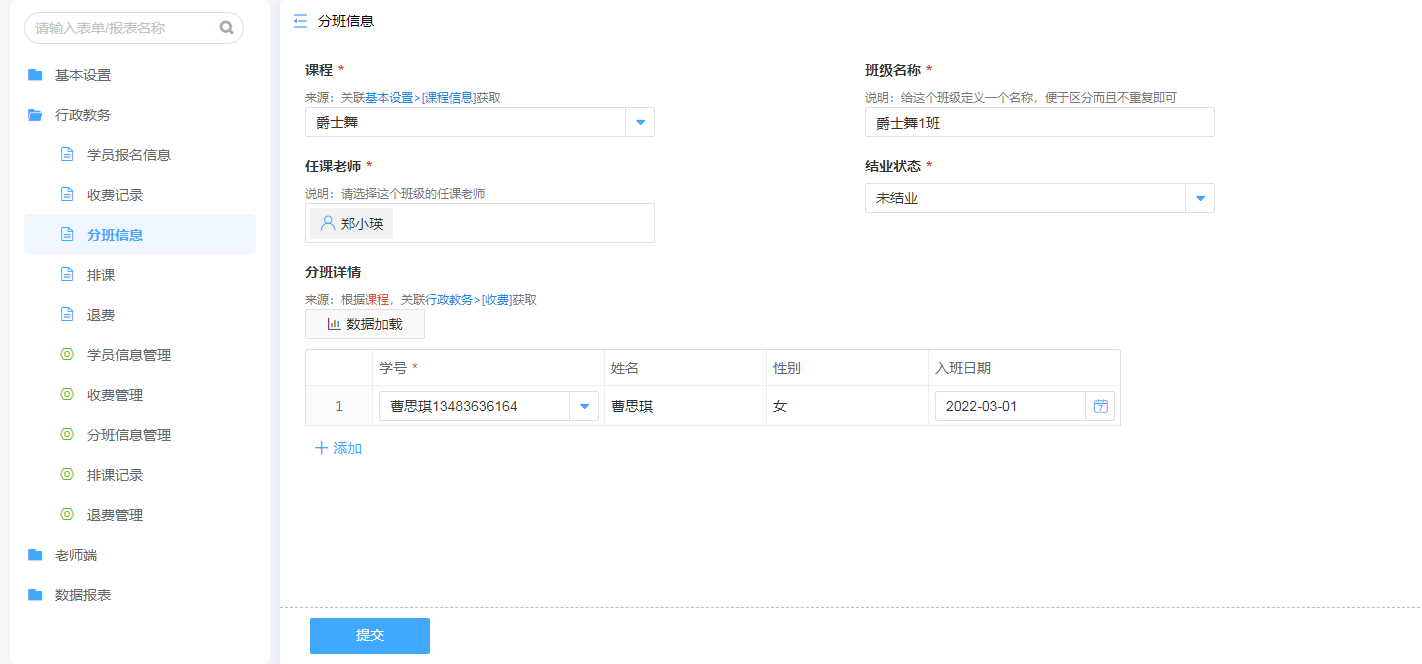The image size is (1422, 664).
Task: Click the search magnifier icon in sidebar
Action: pyautogui.click(x=226, y=28)
